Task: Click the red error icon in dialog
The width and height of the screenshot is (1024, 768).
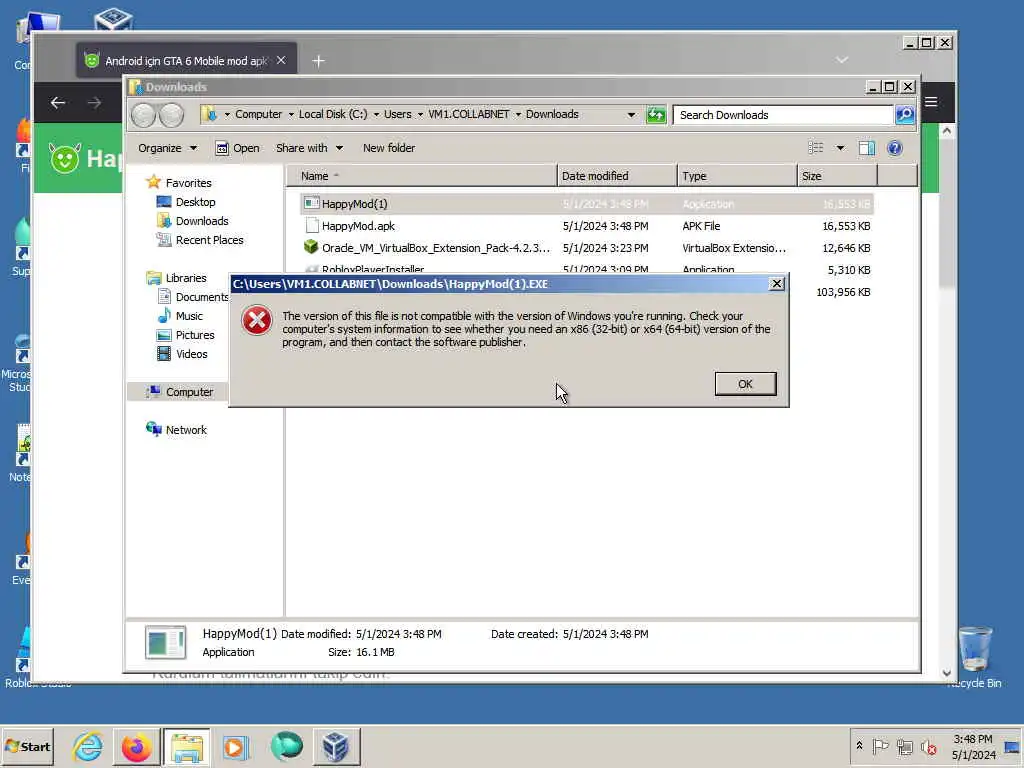Action: point(257,321)
